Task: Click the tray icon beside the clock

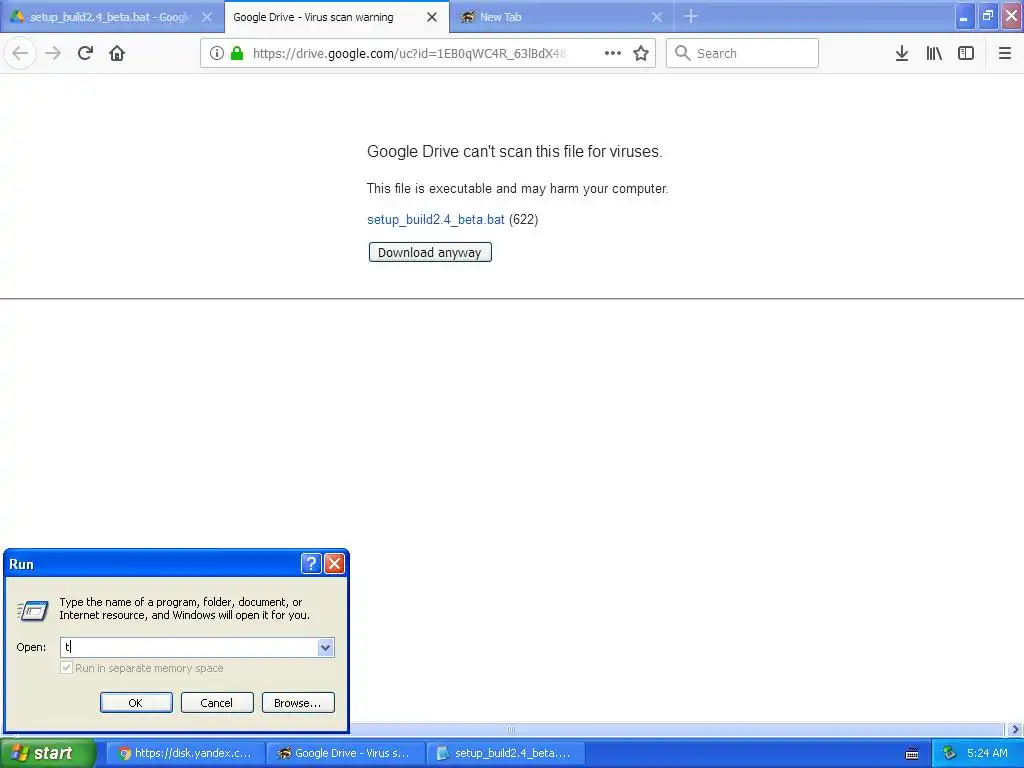Action: click(x=949, y=753)
